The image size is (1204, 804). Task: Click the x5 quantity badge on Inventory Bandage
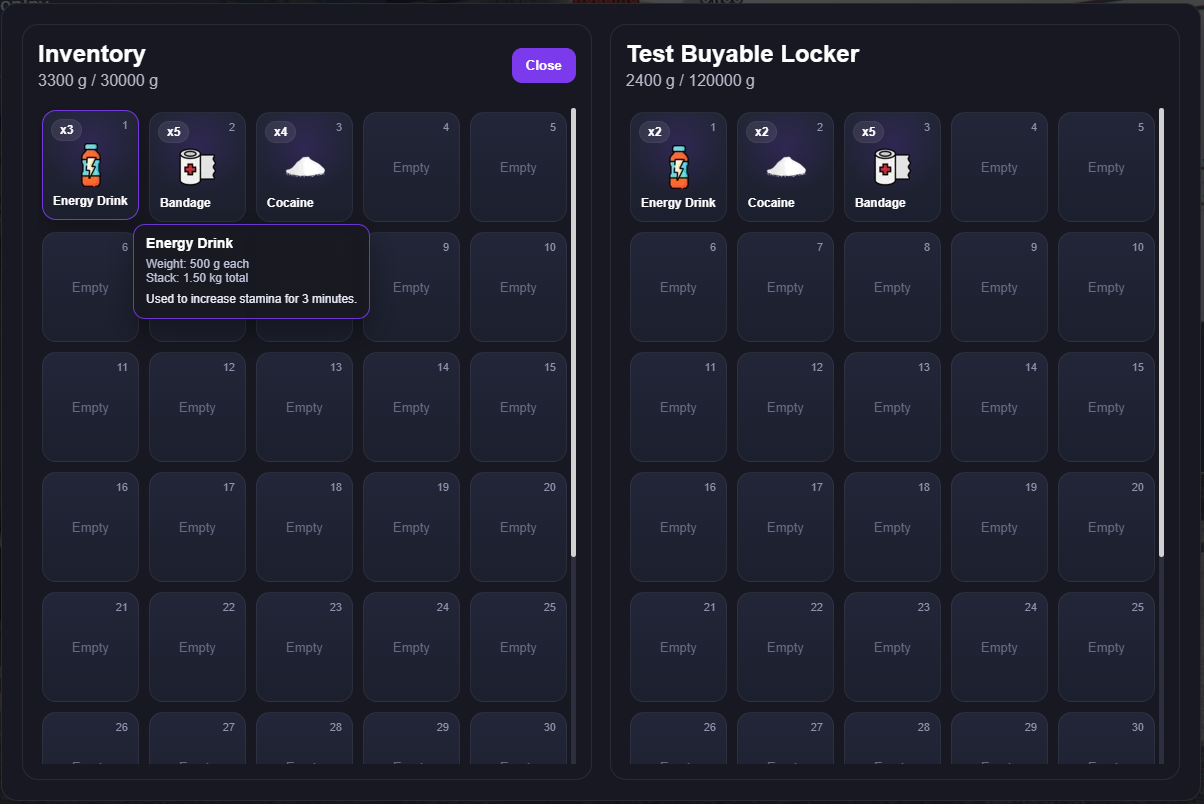tap(174, 132)
